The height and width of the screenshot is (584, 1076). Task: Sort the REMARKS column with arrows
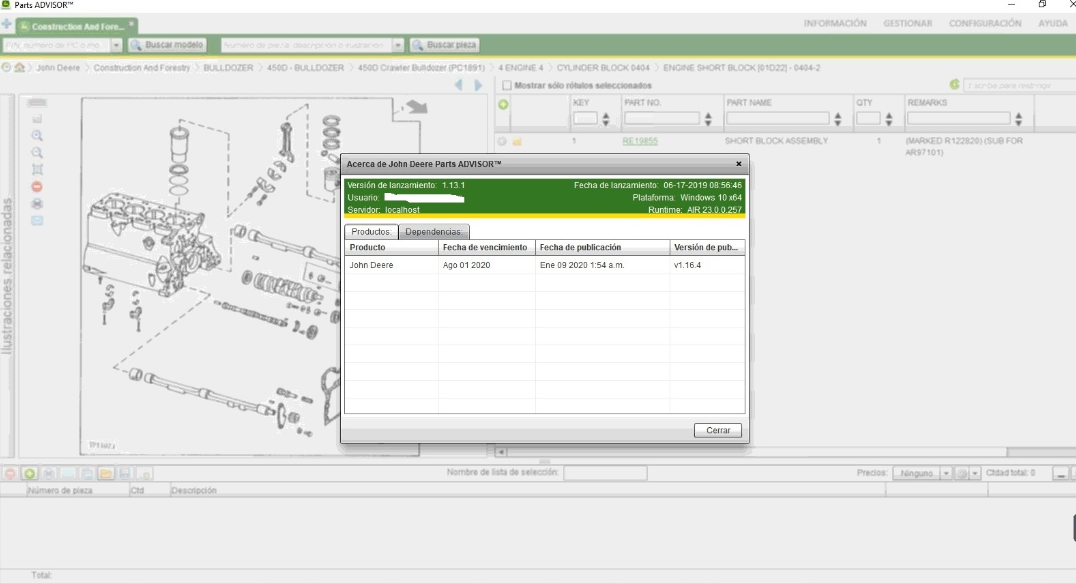click(x=1018, y=119)
